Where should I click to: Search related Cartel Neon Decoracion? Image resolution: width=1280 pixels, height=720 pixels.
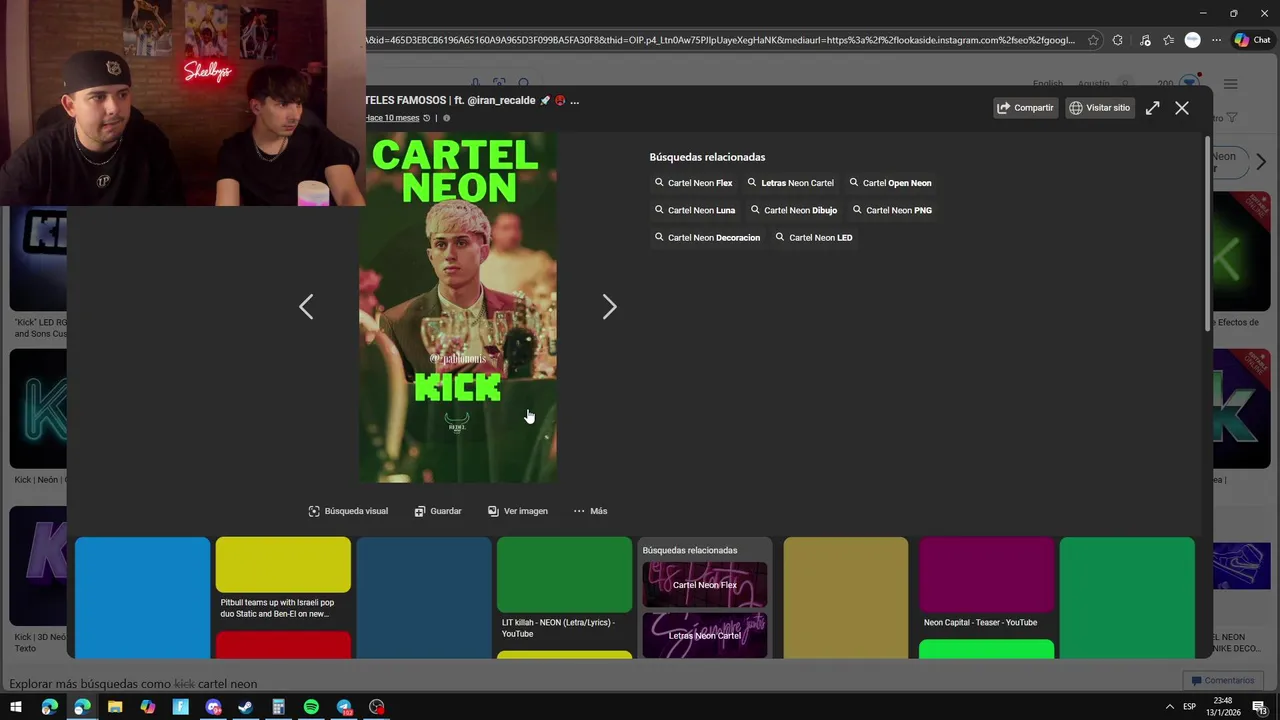(707, 238)
